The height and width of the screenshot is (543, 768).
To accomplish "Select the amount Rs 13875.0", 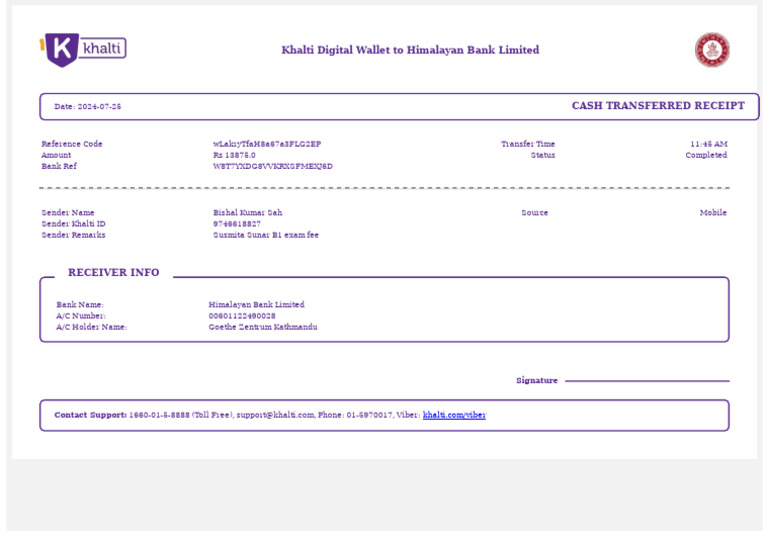I will coord(234,155).
